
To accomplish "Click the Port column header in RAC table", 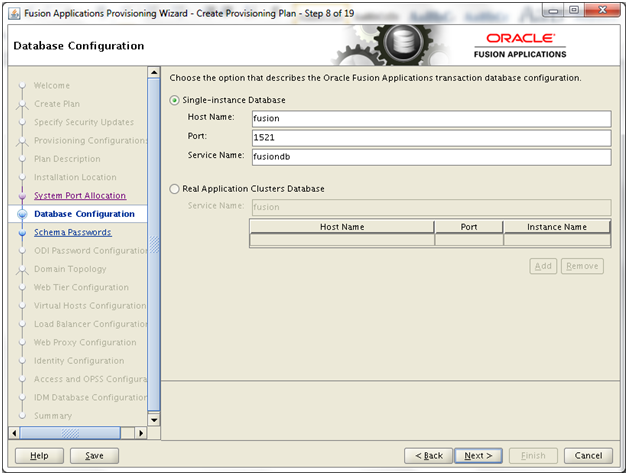I will click(x=469, y=227).
